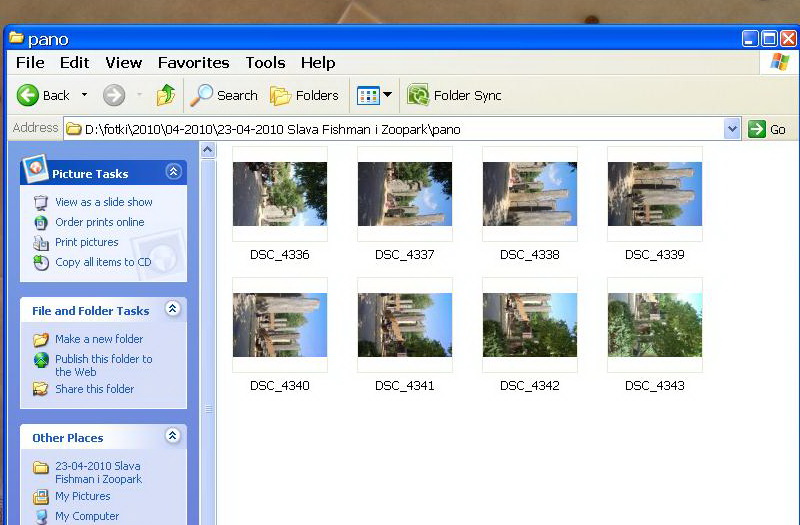Click the task pane scrollbar up arrow
The image size is (800, 525).
pyautogui.click(x=208, y=150)
